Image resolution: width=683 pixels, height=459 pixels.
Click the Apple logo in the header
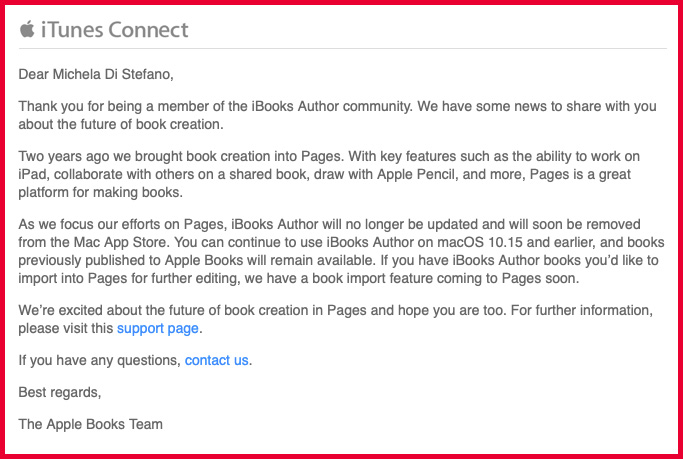coord(27,29)
